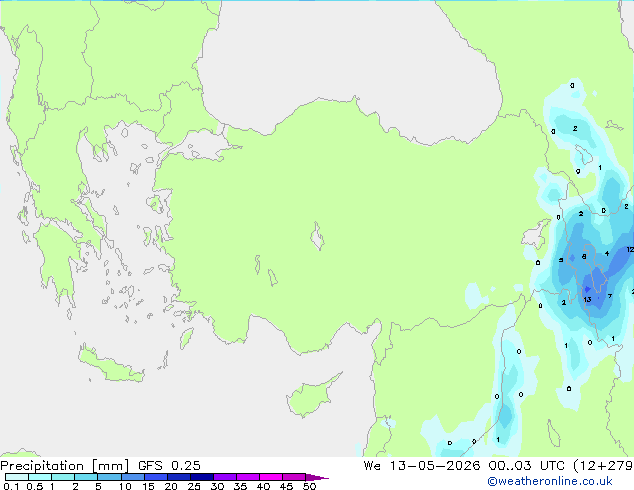Select the island of Cyprus on the map
Viewport: 634px width, 490px height.
coord(313,395)
